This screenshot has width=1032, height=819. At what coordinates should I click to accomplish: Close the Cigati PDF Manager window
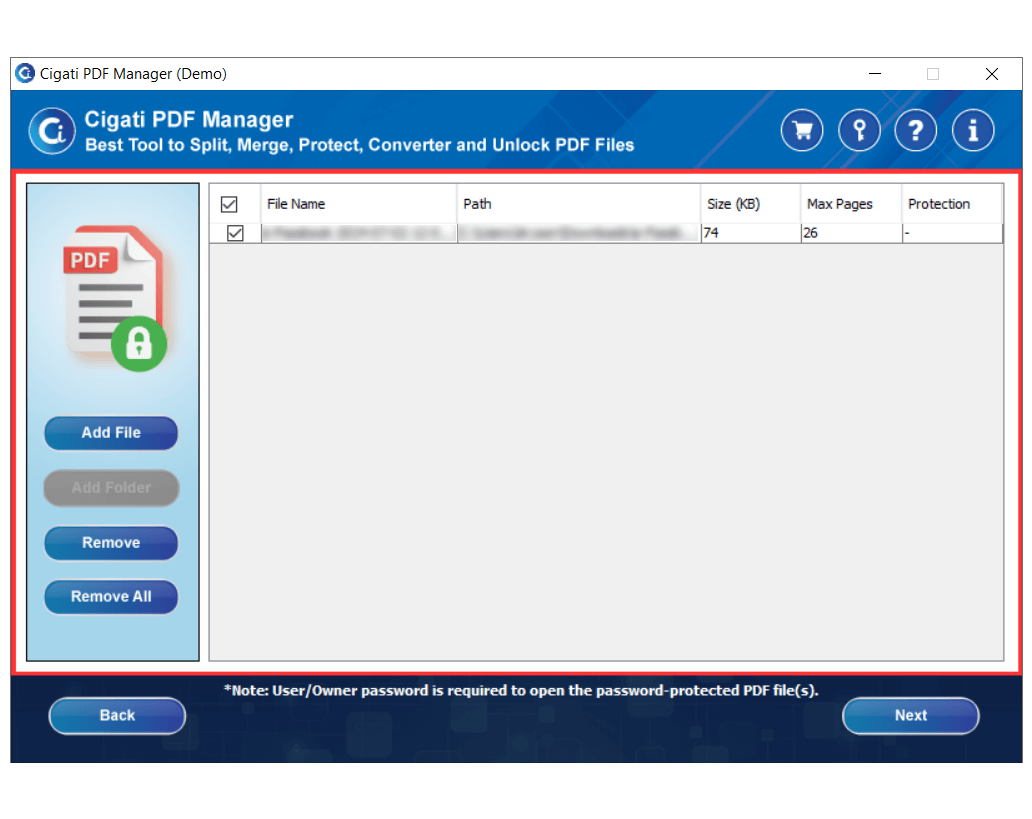(x=992, y=74)
